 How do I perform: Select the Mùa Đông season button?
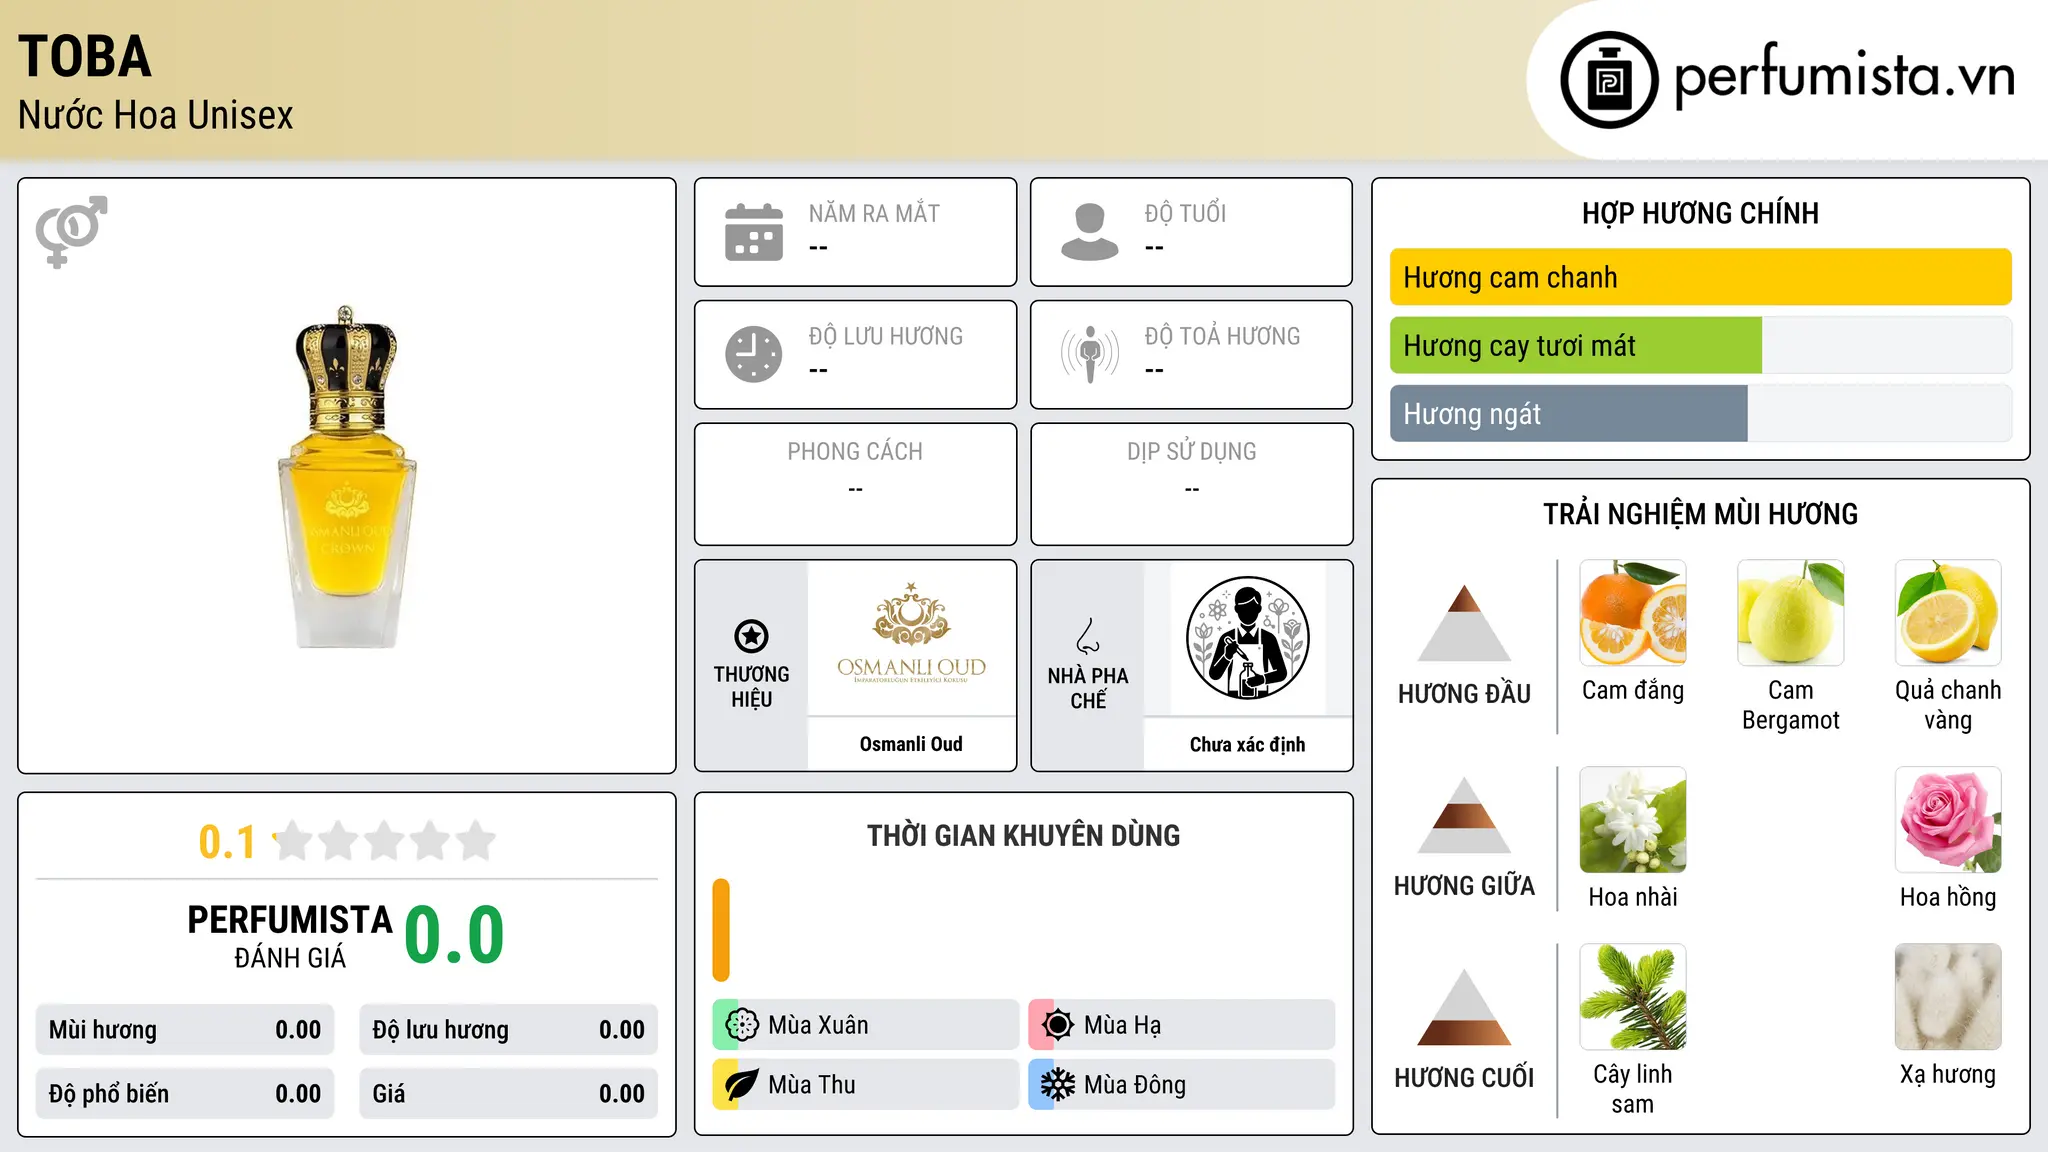[x=1182, y=1085]
